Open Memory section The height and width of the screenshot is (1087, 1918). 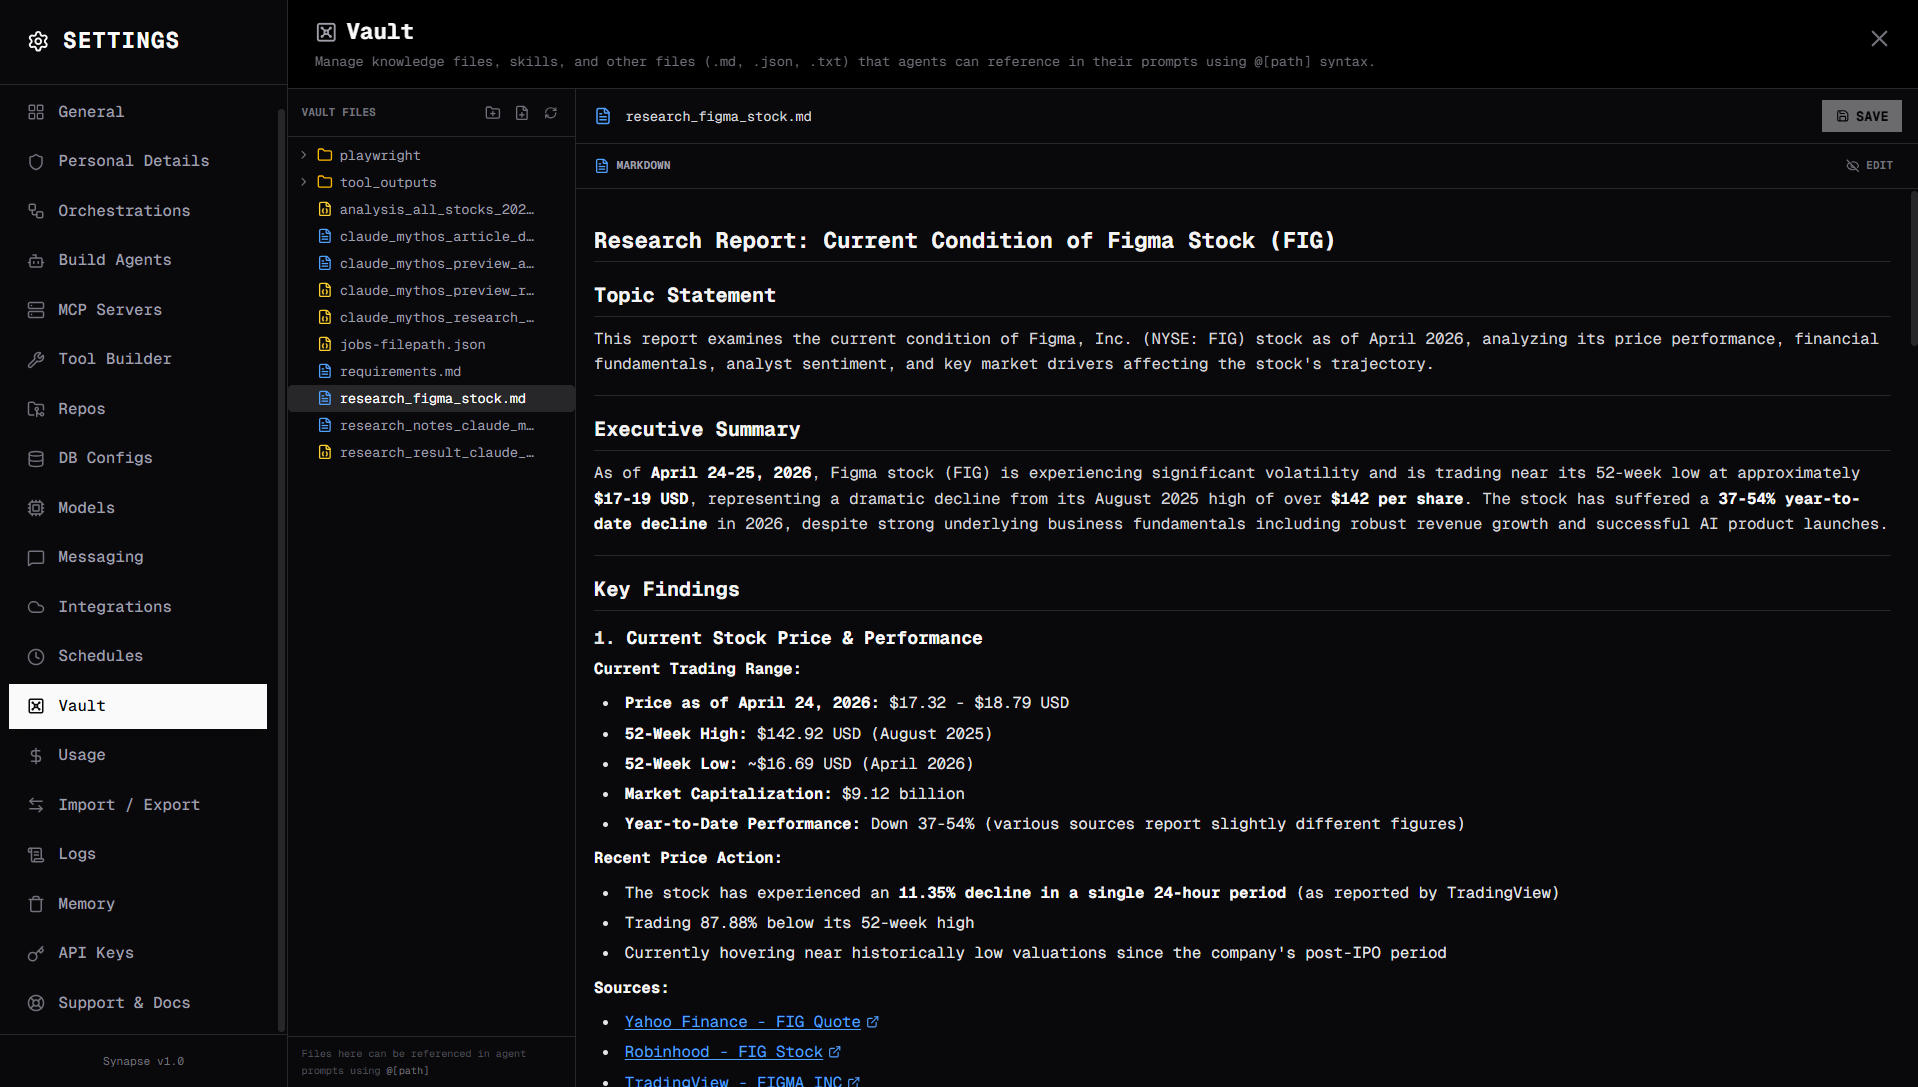coord(138,904)
